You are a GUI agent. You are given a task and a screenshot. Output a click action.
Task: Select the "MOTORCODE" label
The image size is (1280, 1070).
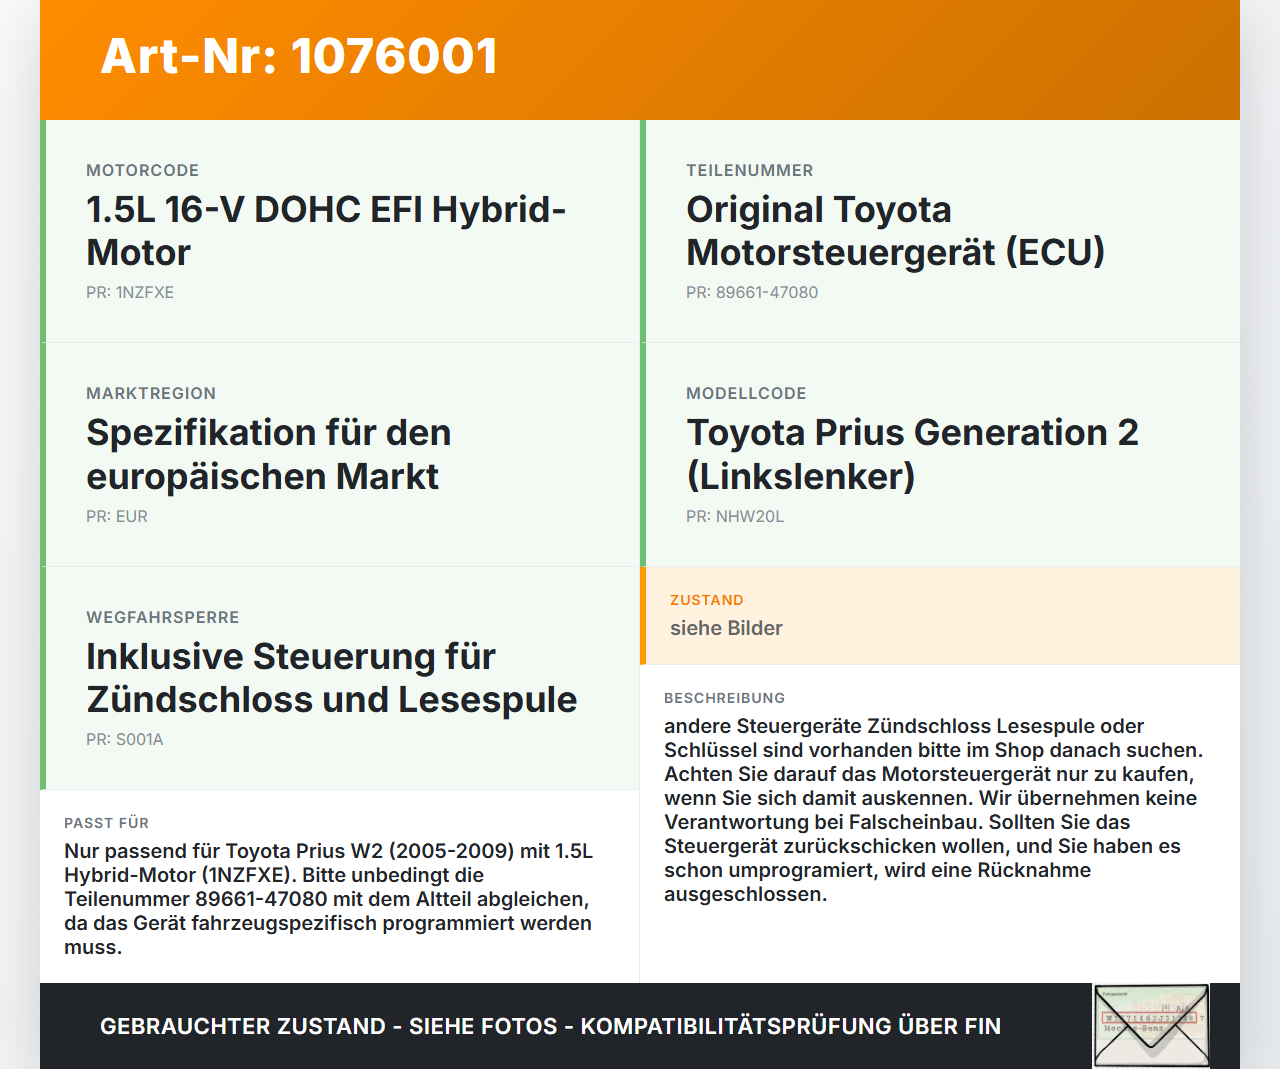pos(143,171)
